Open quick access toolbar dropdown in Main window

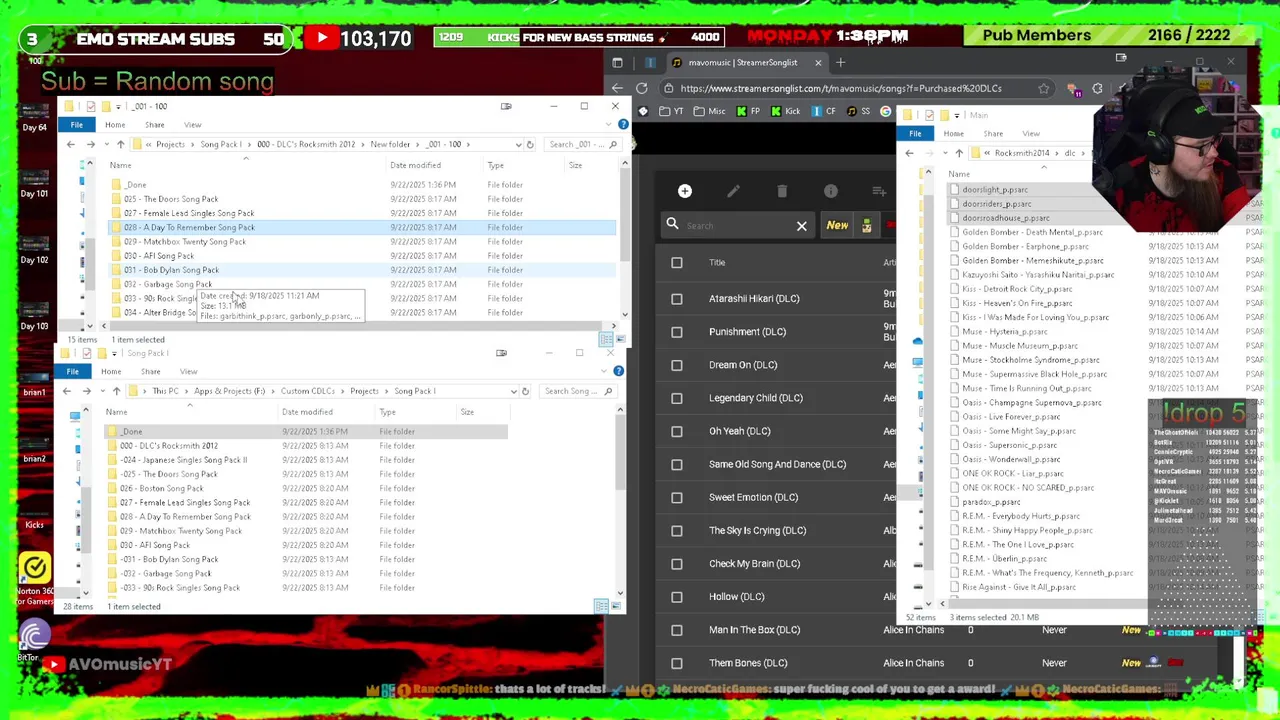coord(957,115)
